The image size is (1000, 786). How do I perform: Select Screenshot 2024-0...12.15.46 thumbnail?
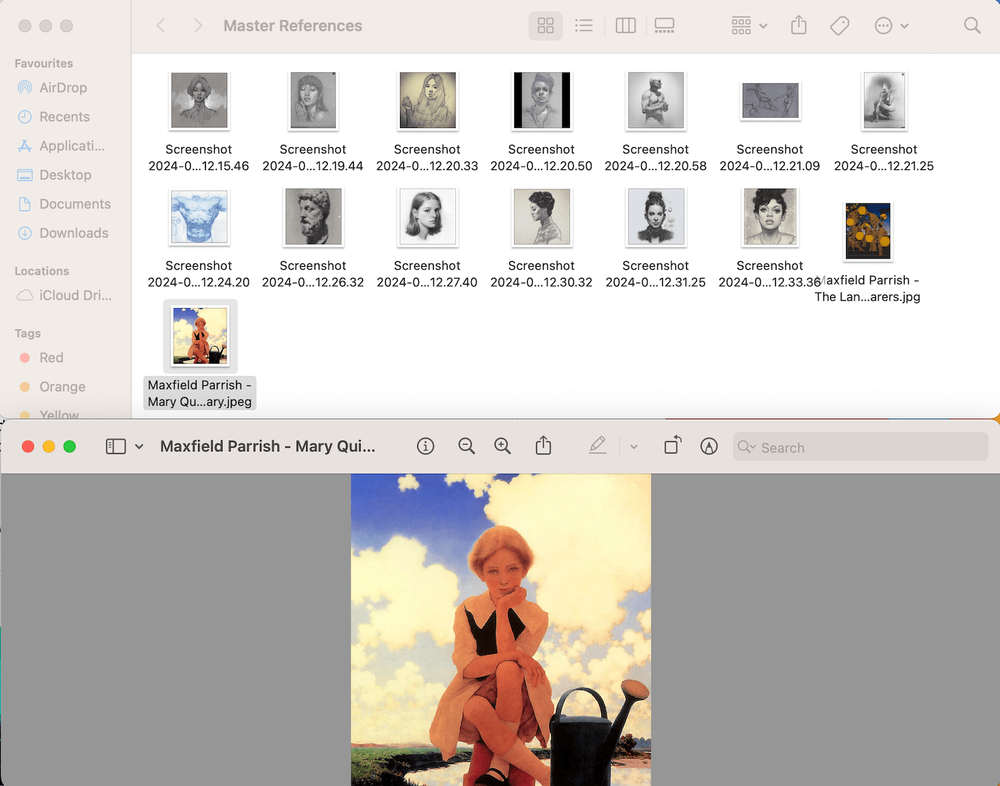coord(199,100)
